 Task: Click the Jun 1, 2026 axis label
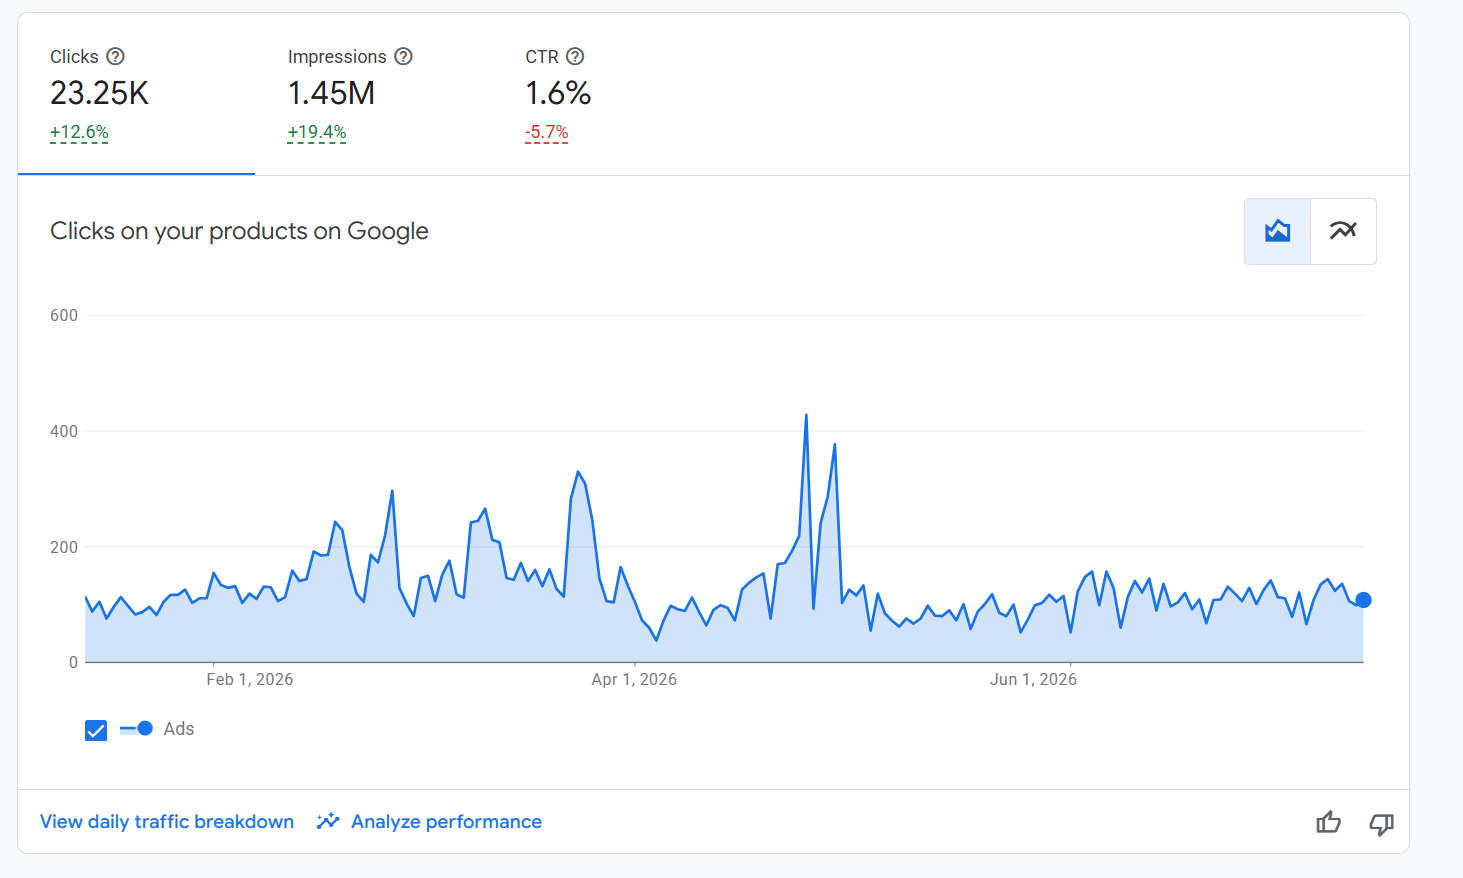[x=1033, y=679]
